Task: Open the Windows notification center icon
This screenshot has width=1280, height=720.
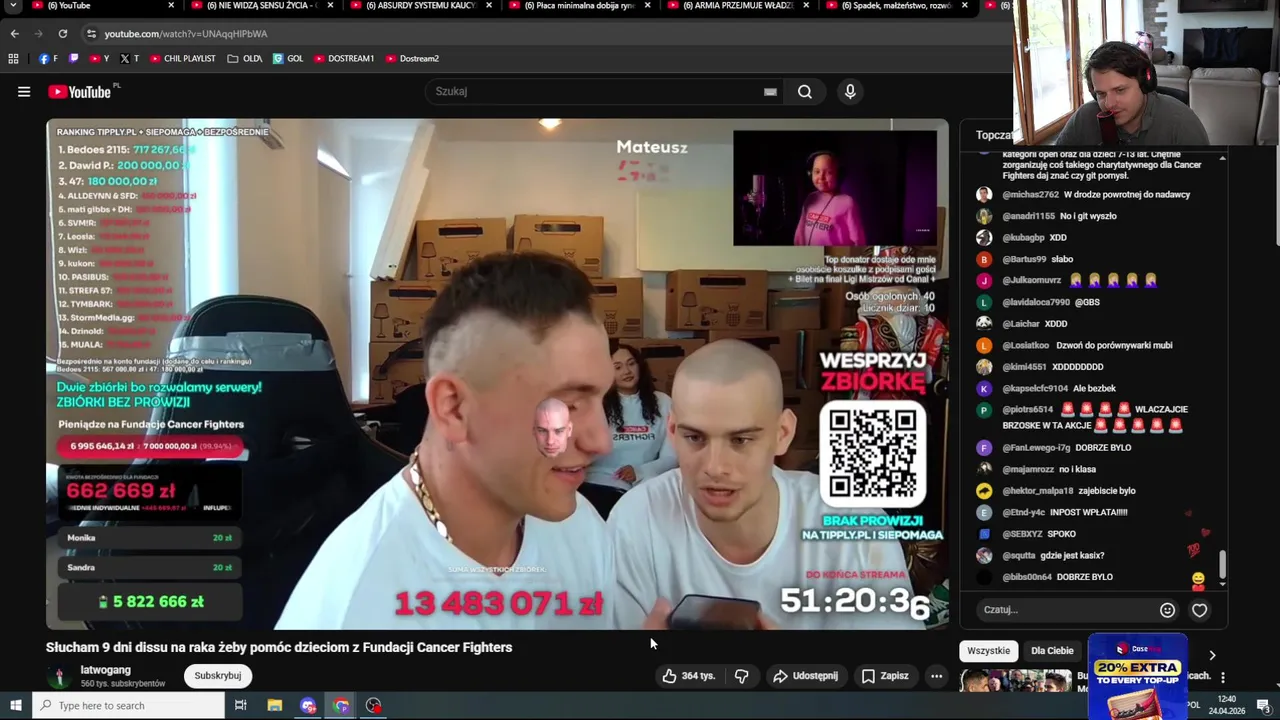Action: coord(1263,706)
